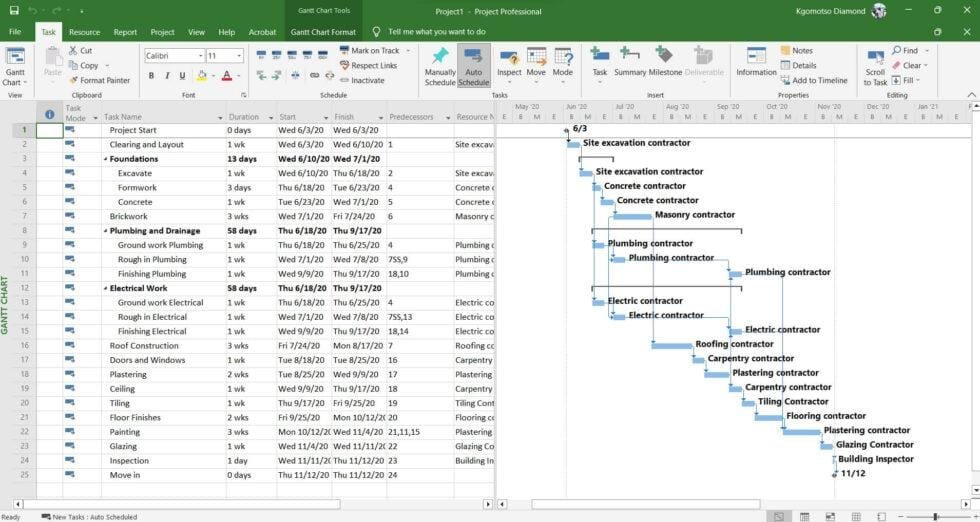This screenshot has width=980, height=522.
Task: Split the selected task
Action: [x=295, y=76]
